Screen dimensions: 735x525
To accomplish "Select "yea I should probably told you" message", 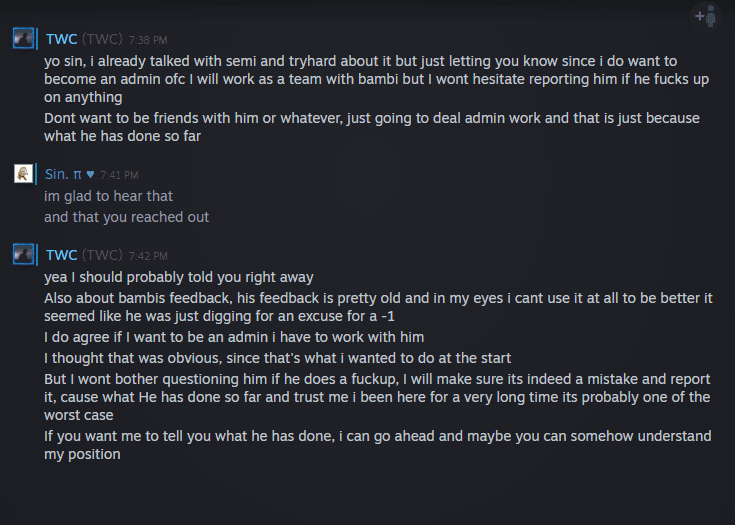I will (x=179, y=277).
